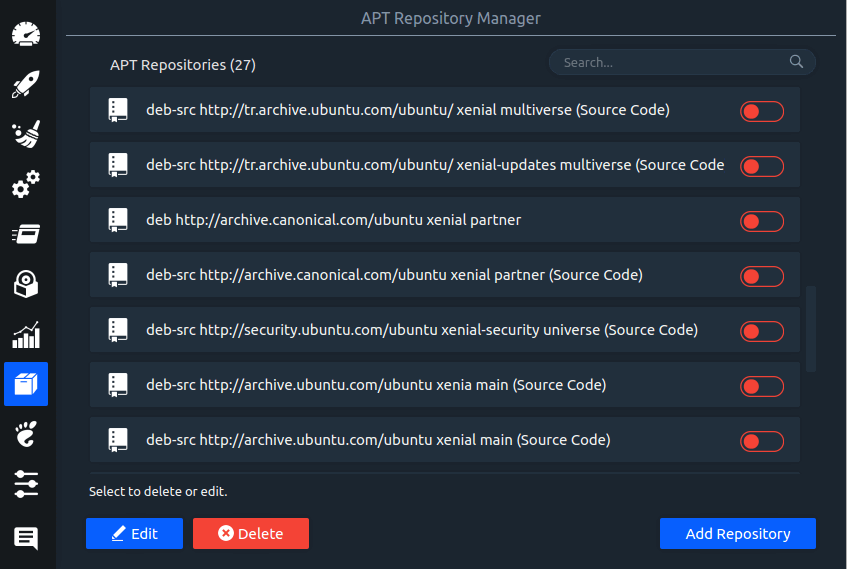The width and height of the screenshot is (847, 569).
Task: Click the red Delete button
Action: (251, 534)
